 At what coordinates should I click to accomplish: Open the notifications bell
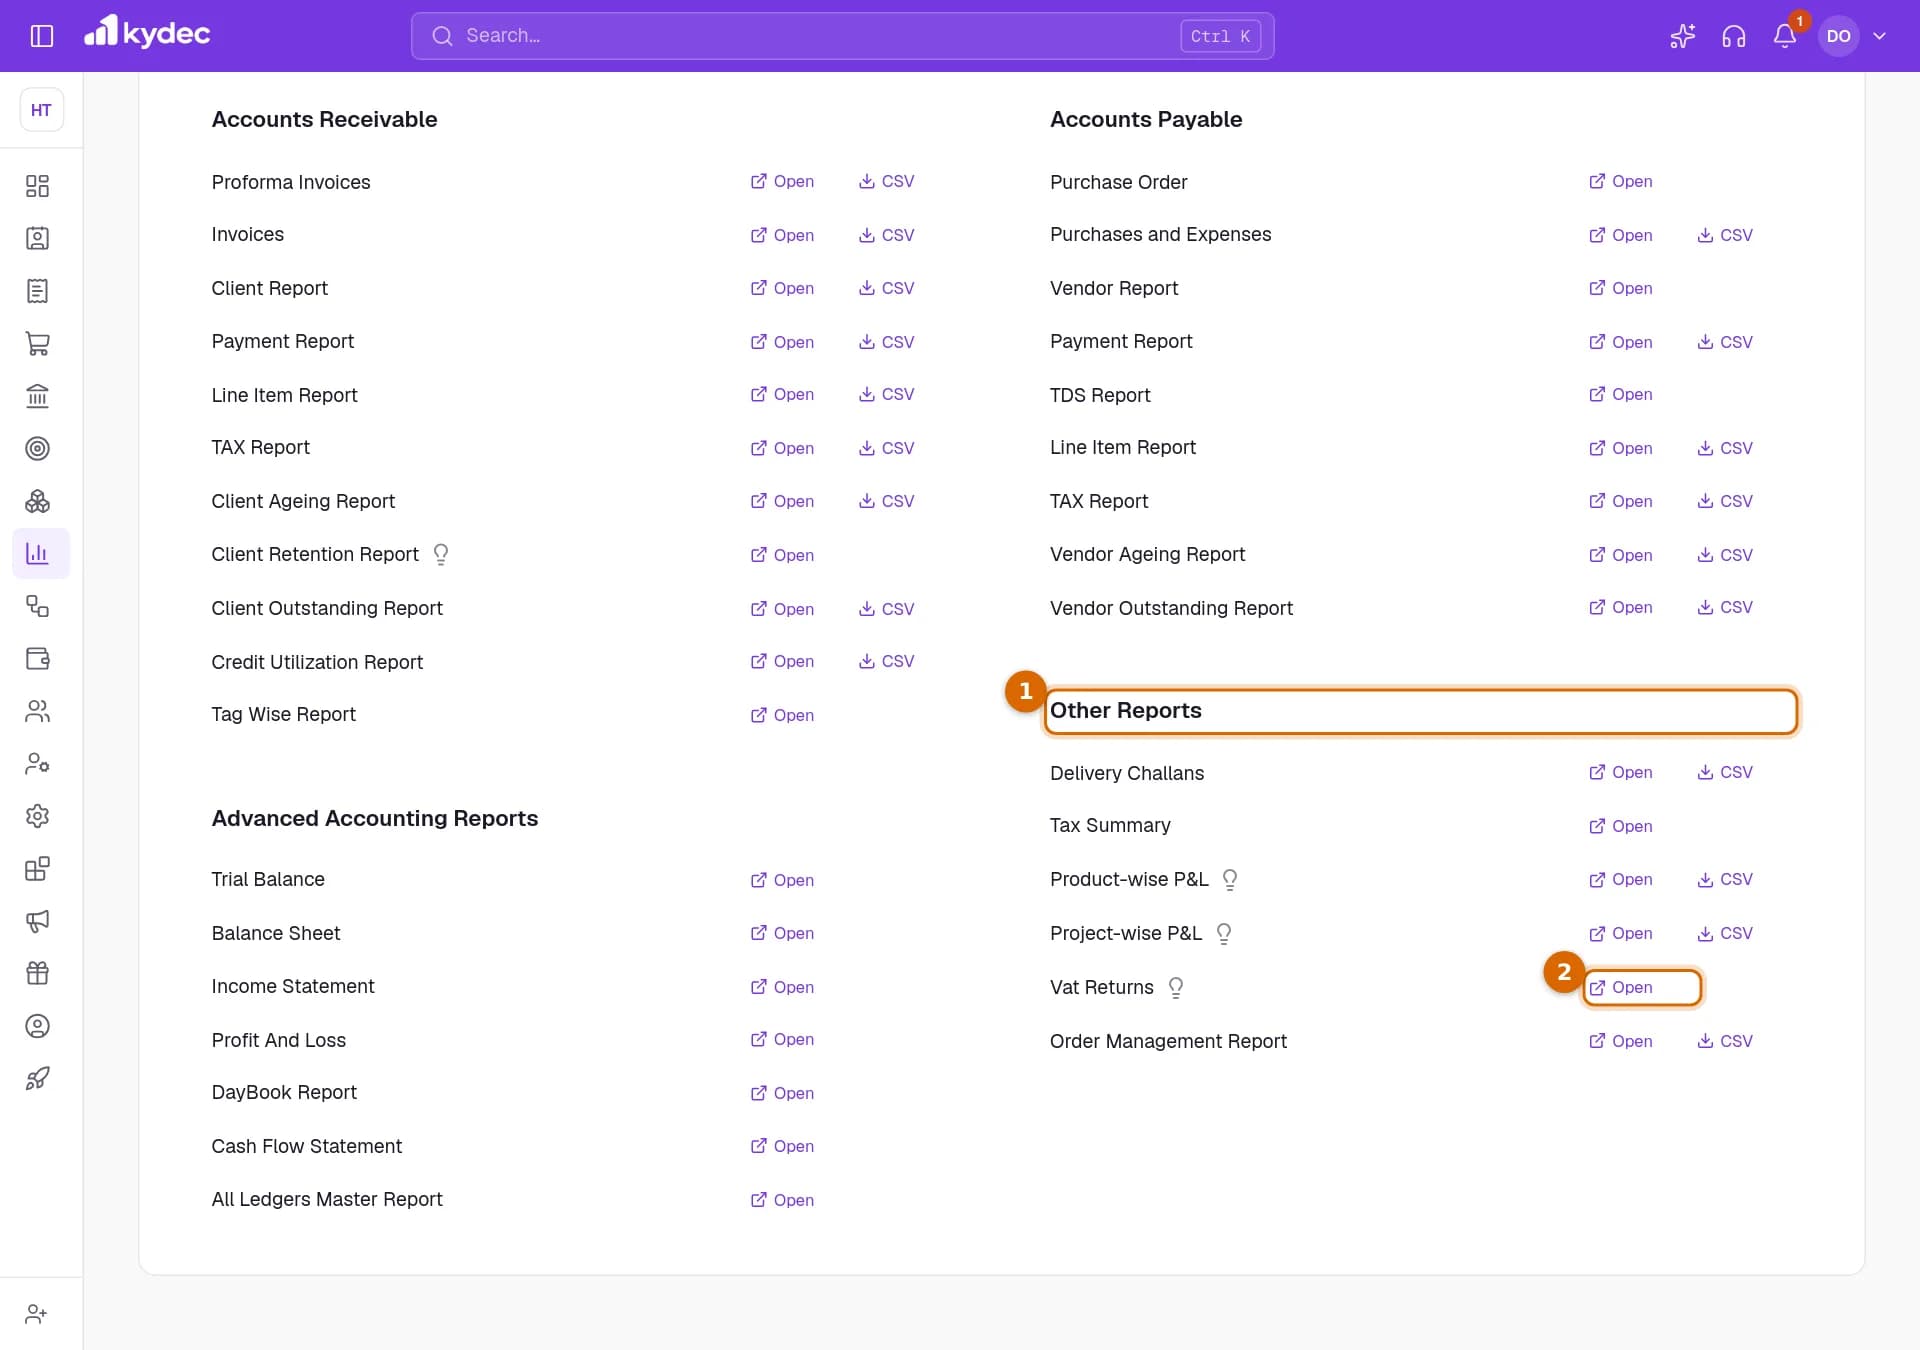point(1785,36)
